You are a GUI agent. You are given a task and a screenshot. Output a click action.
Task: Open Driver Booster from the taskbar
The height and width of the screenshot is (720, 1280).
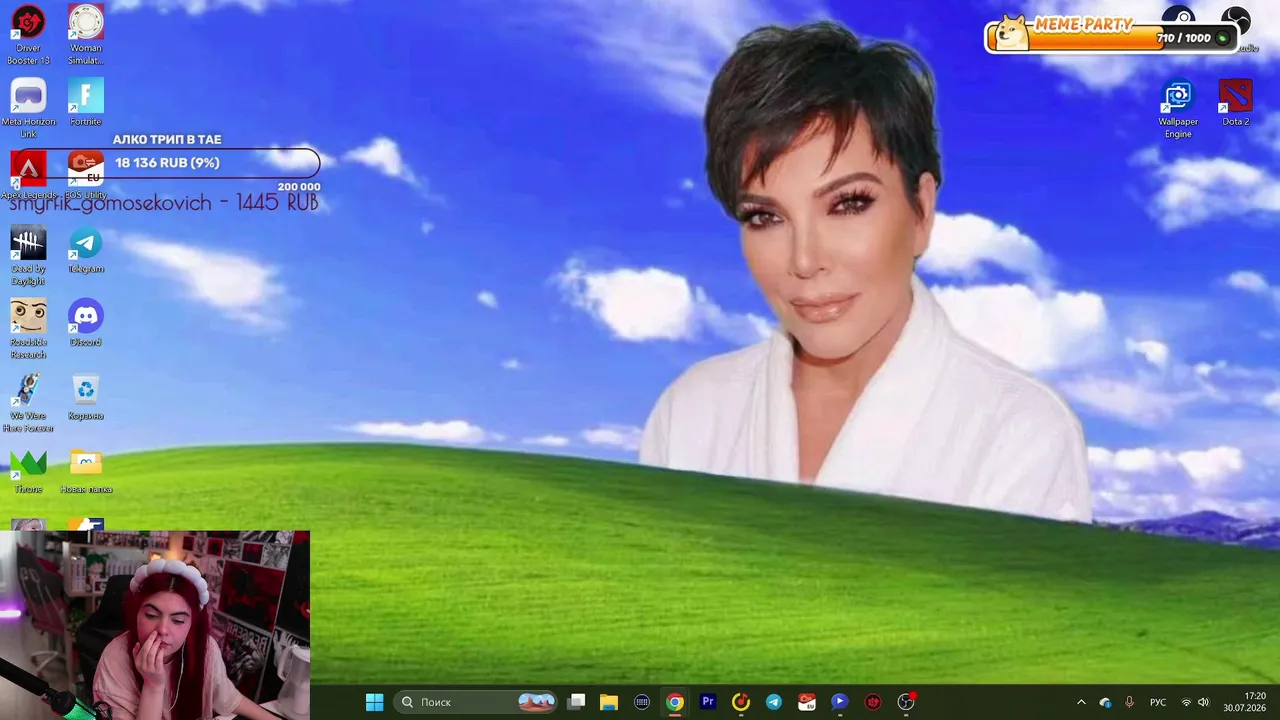pyautogui.click(x=873, y=702)
